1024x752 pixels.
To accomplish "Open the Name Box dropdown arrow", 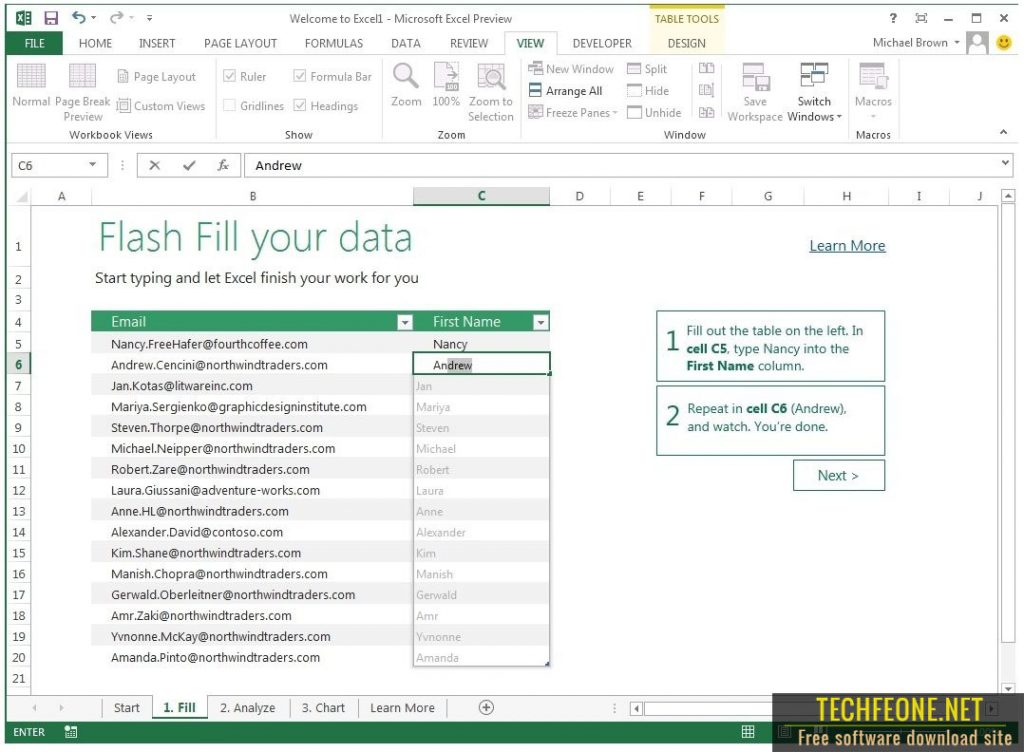I will click(x=93, y=165).
